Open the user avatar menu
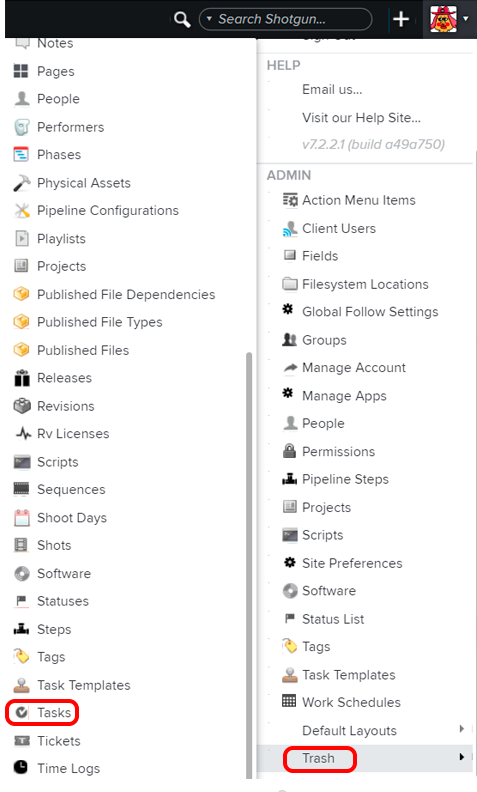 click(449, 19)
